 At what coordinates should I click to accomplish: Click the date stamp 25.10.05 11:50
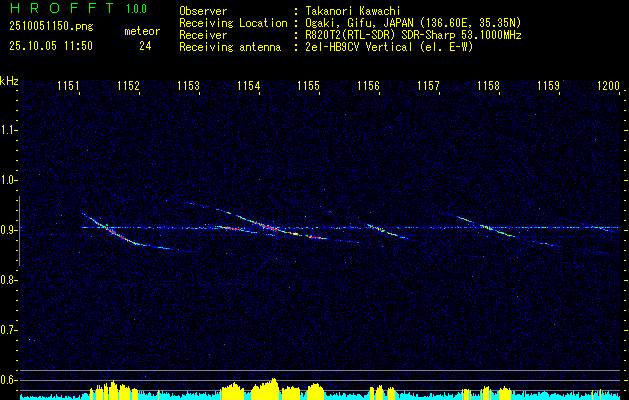(x=51, y=46)
